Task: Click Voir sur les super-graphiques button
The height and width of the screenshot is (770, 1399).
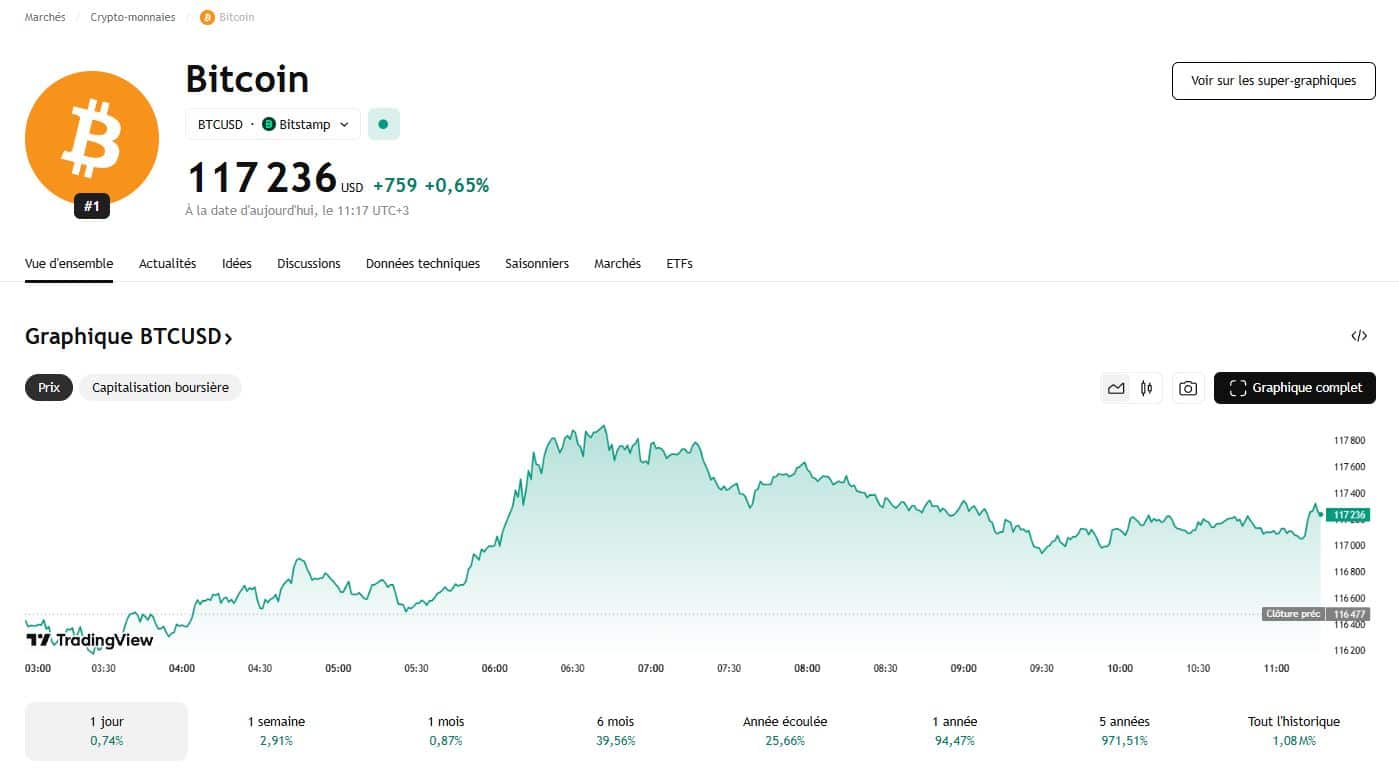Action: (x=1273, y=80)
